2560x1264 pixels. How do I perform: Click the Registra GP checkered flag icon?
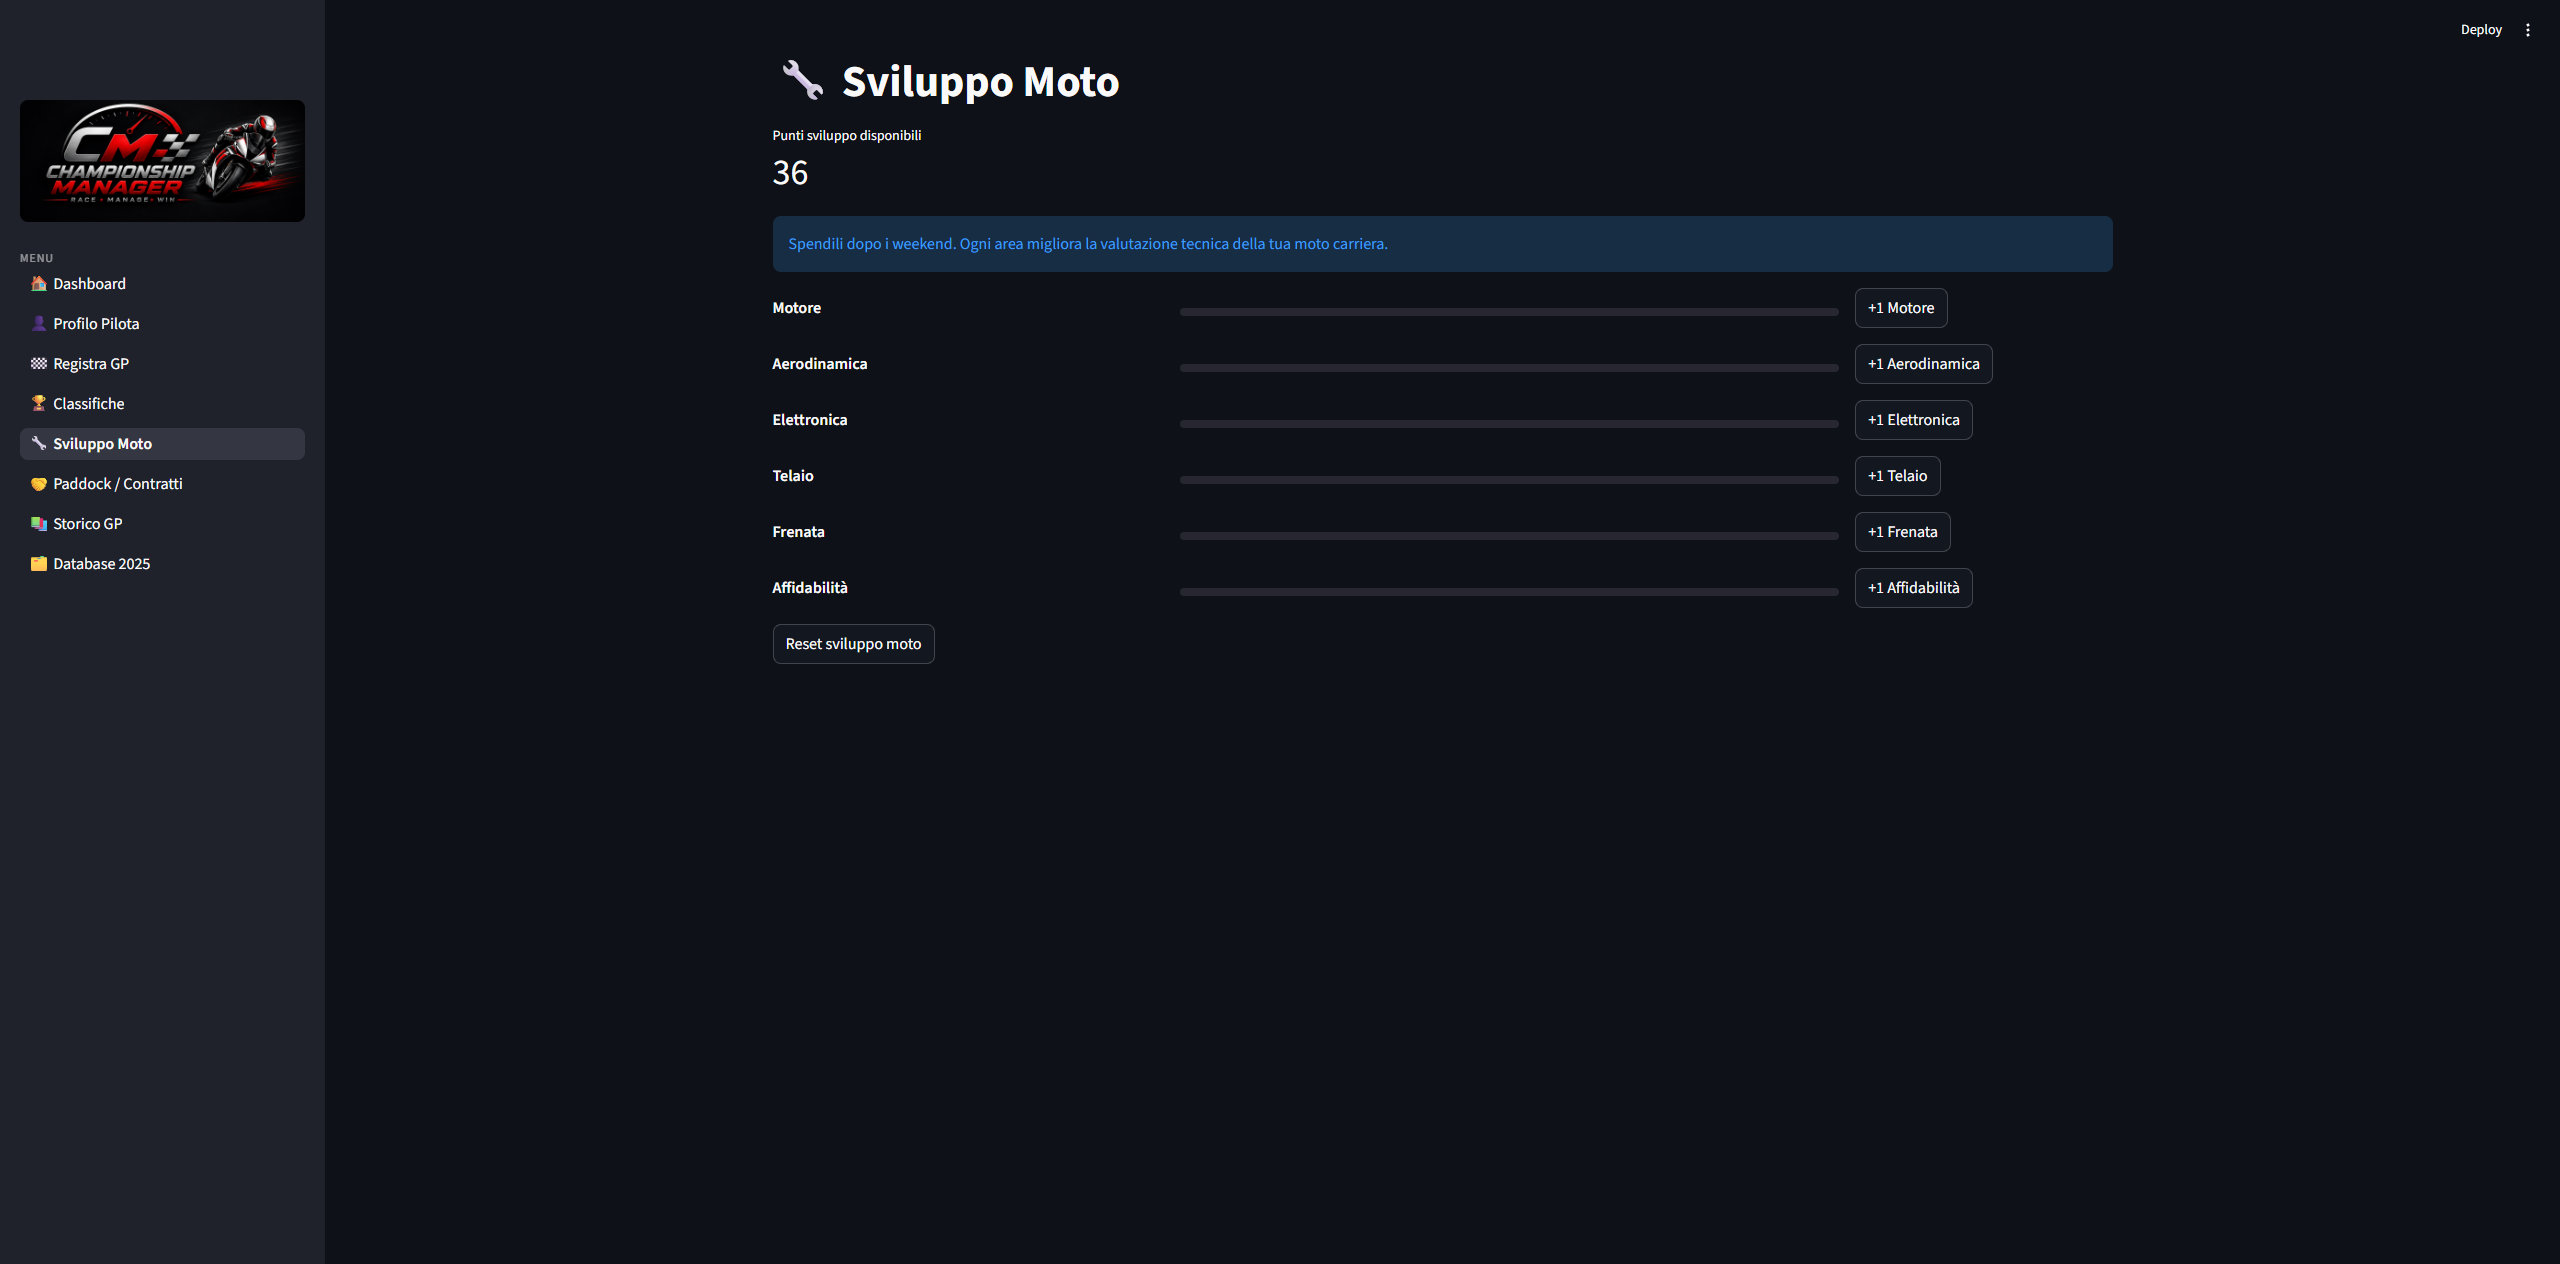point(39,364)
